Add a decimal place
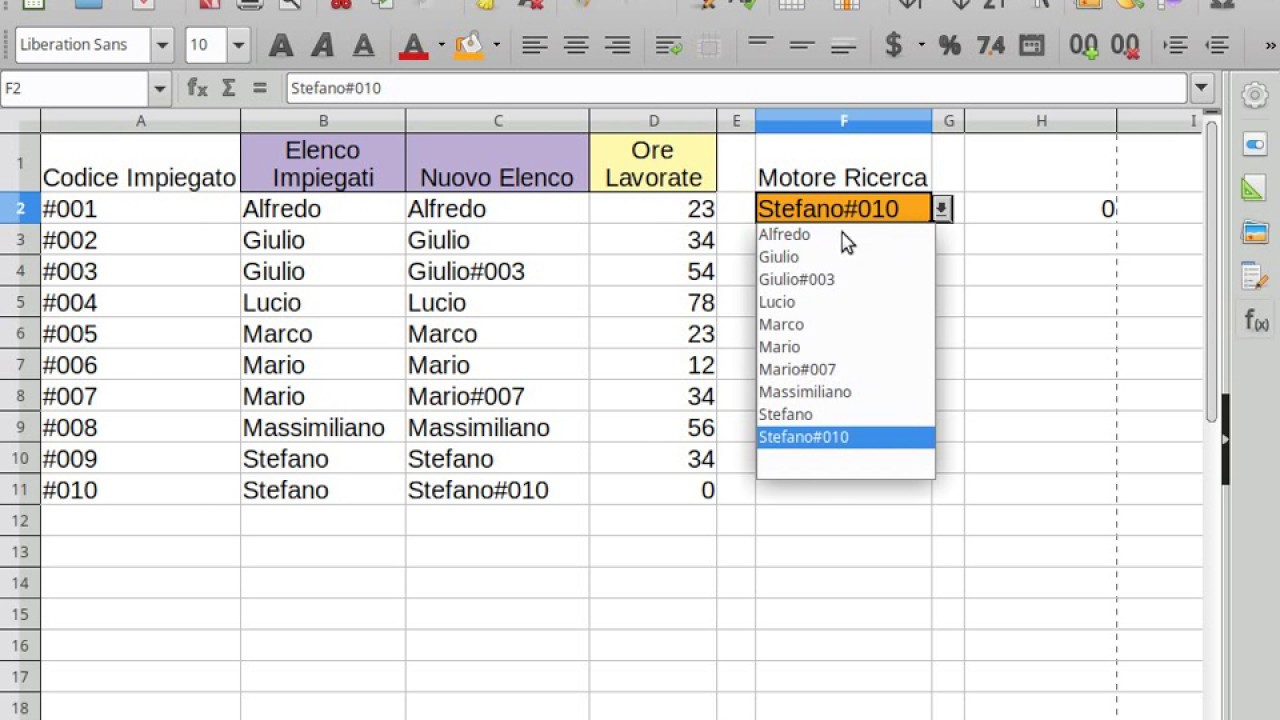 [x=1083, y=45]
